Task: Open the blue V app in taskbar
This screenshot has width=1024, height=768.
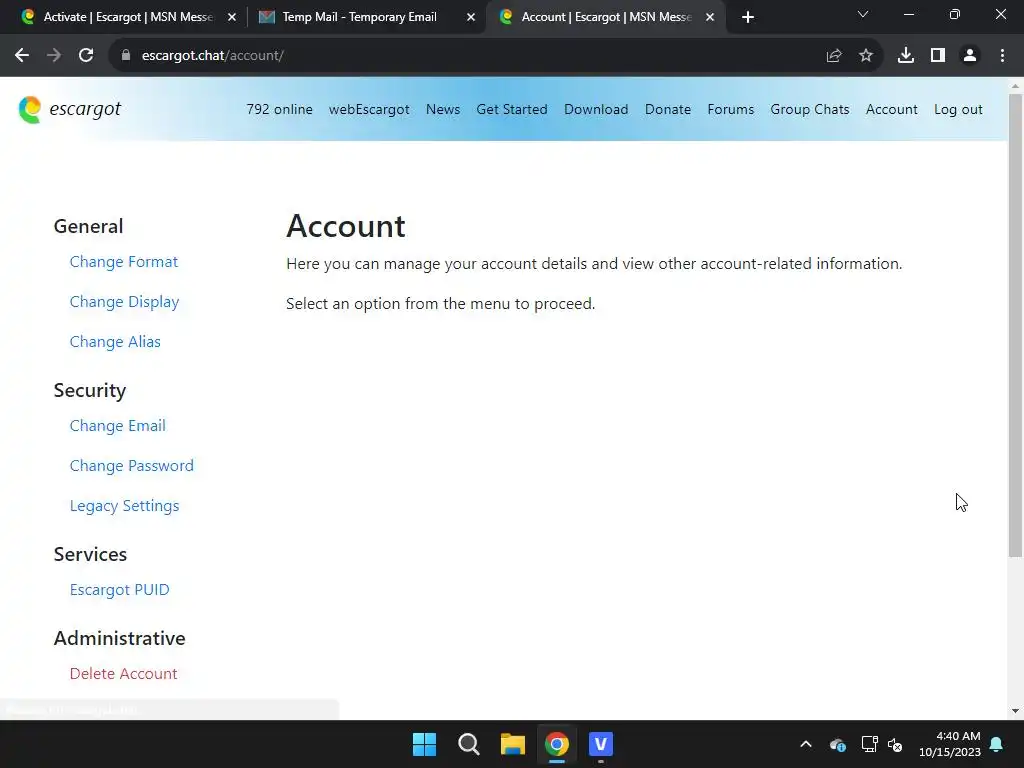Action: [x=601, y=744]
